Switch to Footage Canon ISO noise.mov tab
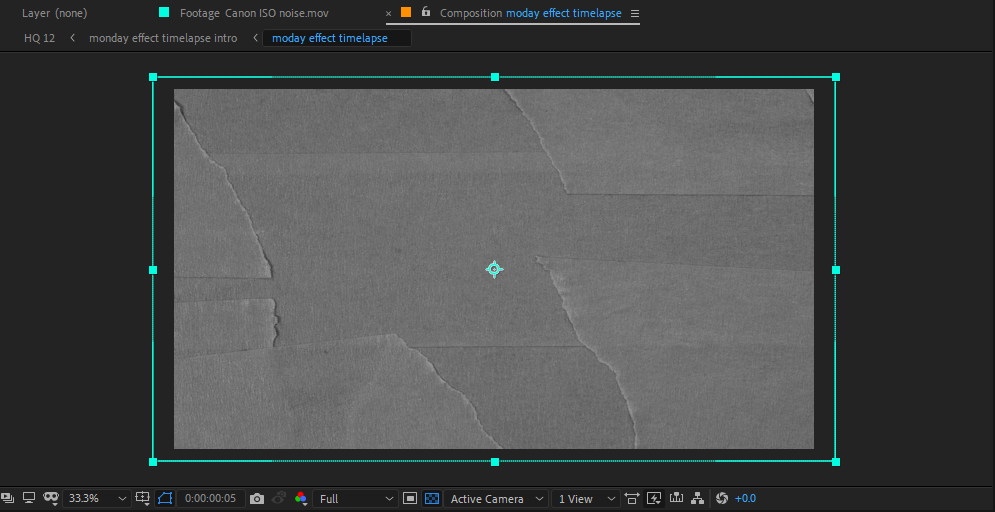The image size is (995, 512). 254,13
